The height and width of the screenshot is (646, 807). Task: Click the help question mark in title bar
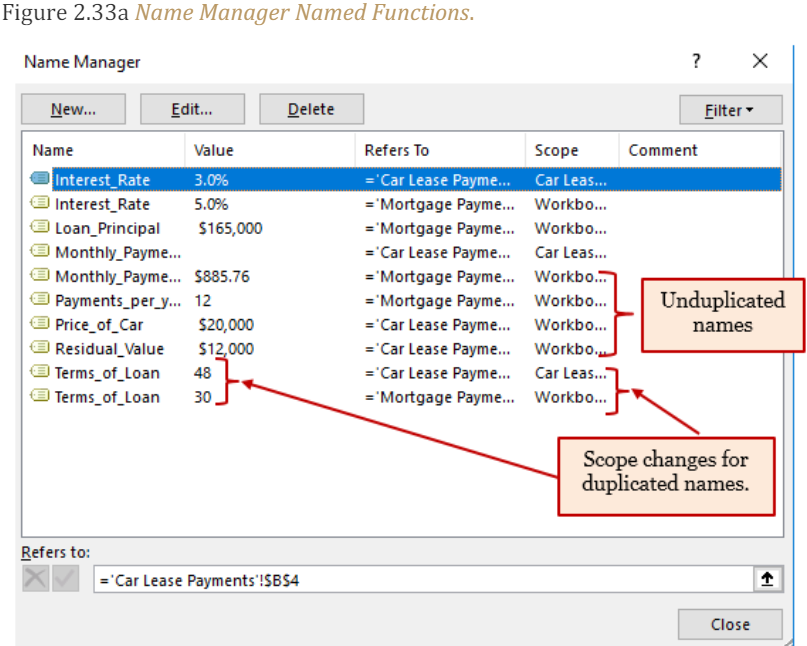click(x=696, y=61)
